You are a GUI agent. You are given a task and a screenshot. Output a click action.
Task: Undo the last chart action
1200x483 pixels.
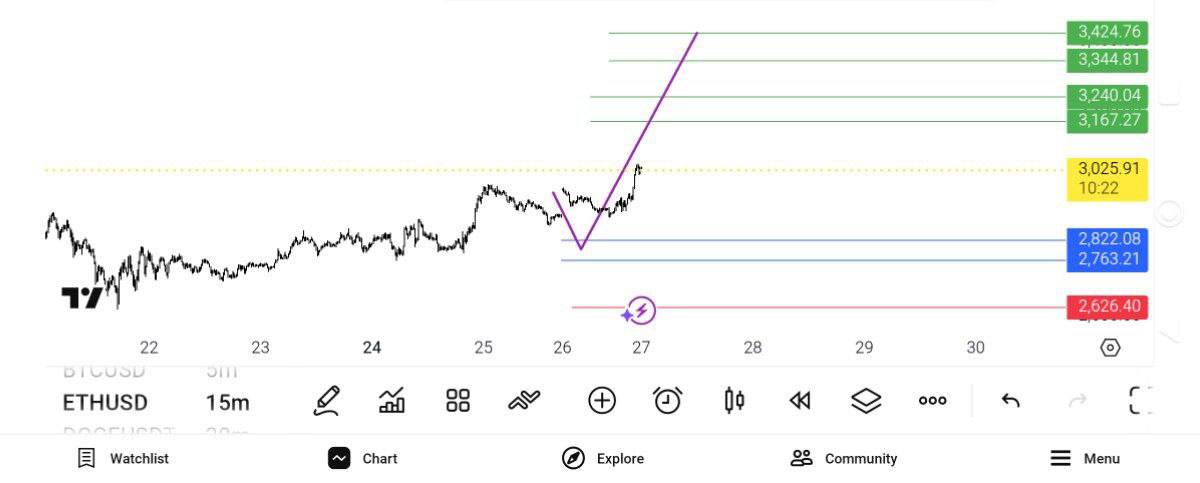click(1010, 401)
